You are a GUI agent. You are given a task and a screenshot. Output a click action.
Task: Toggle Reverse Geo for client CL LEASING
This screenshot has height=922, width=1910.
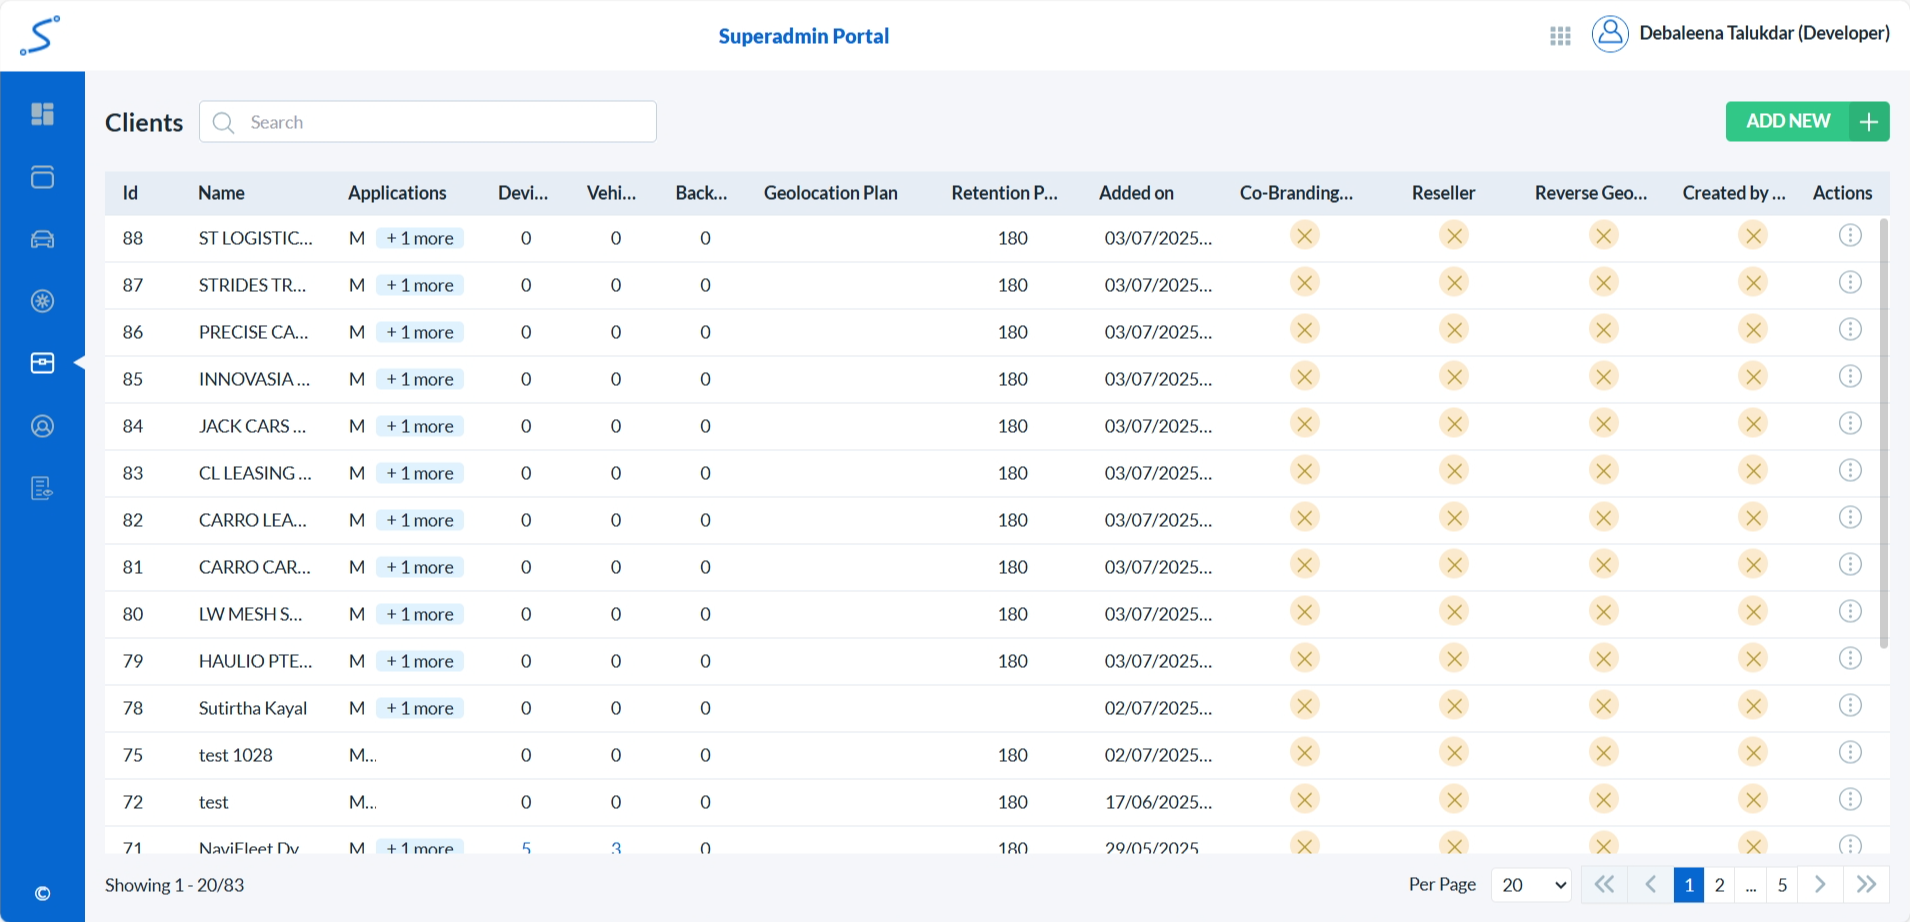1604,470
